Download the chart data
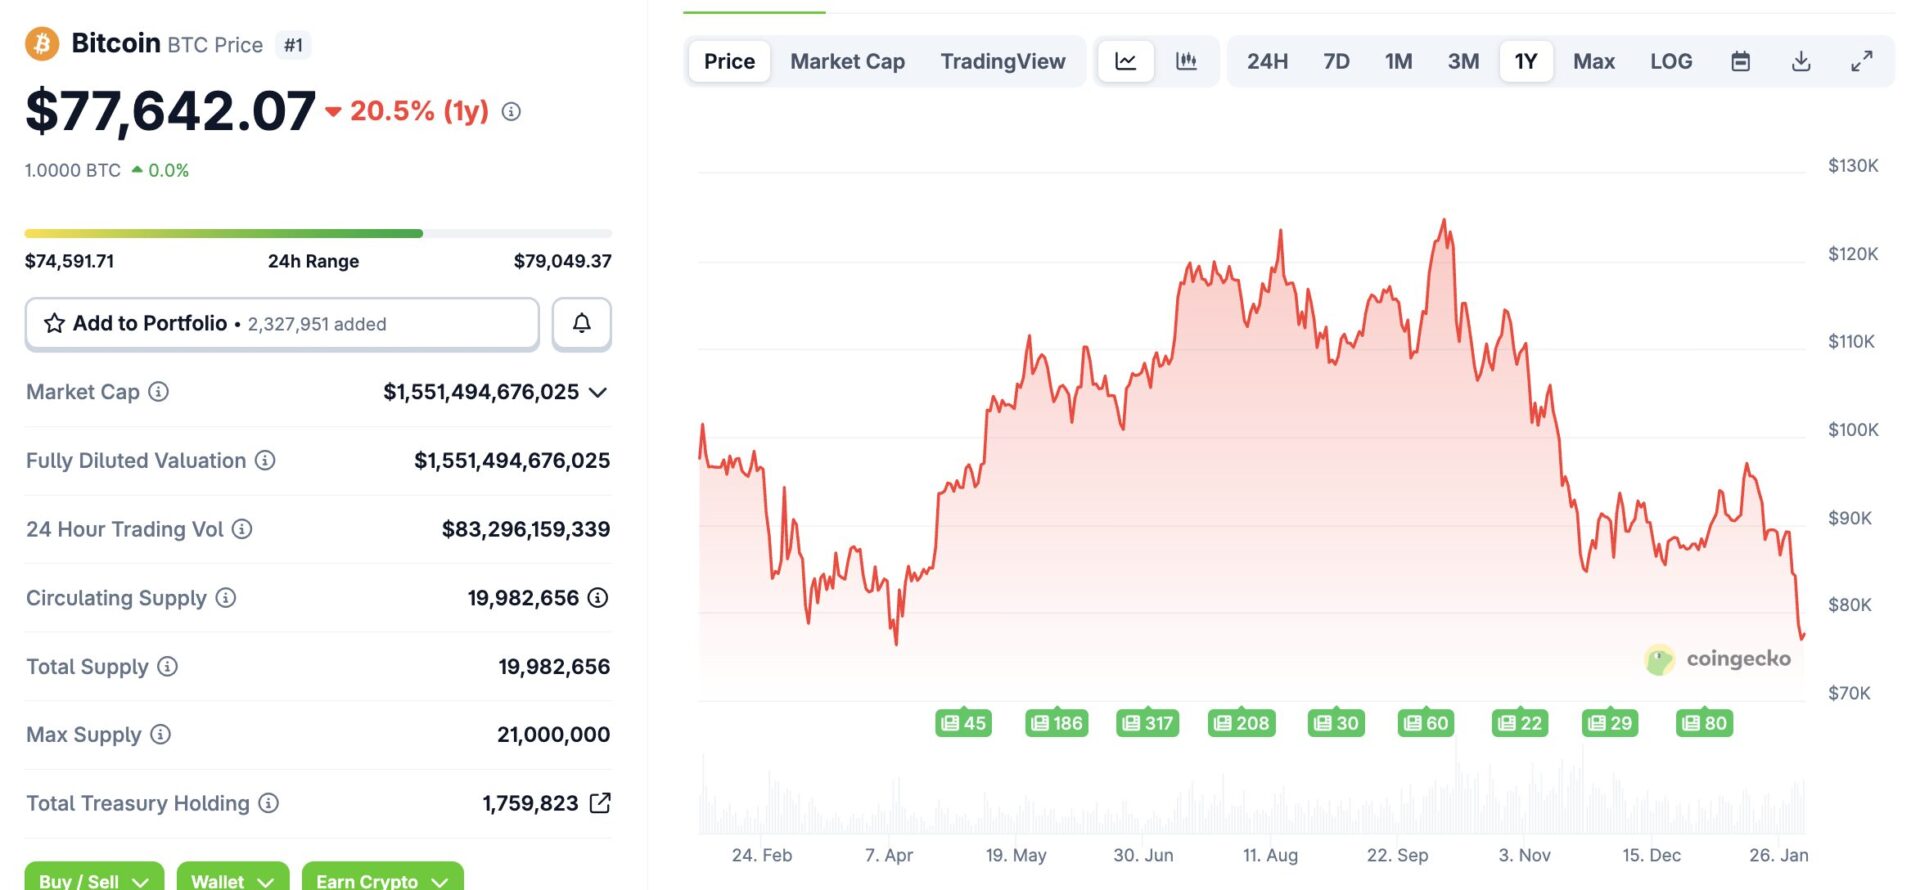Viewport: 1920px width, 890px height. point(1801,61)
